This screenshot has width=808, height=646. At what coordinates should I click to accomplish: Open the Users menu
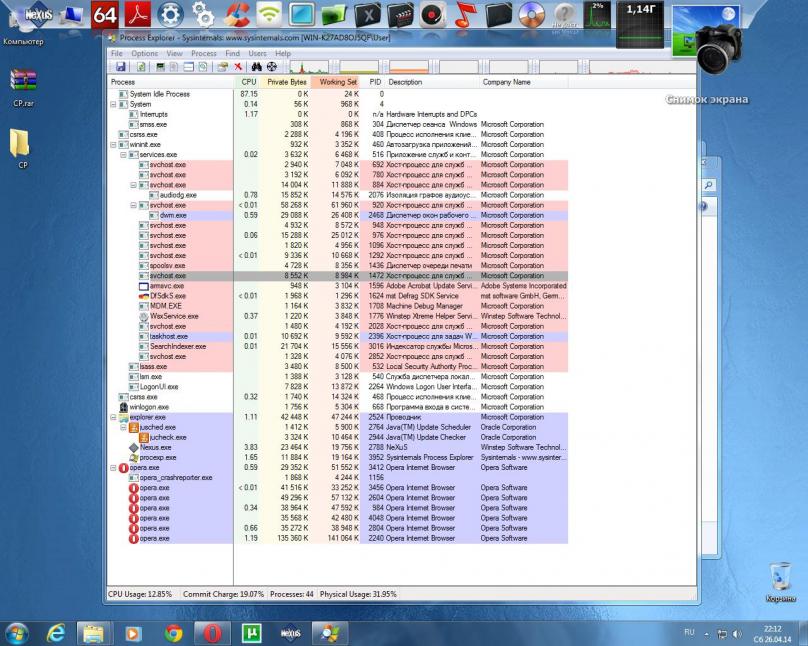[x=257, y=53]
